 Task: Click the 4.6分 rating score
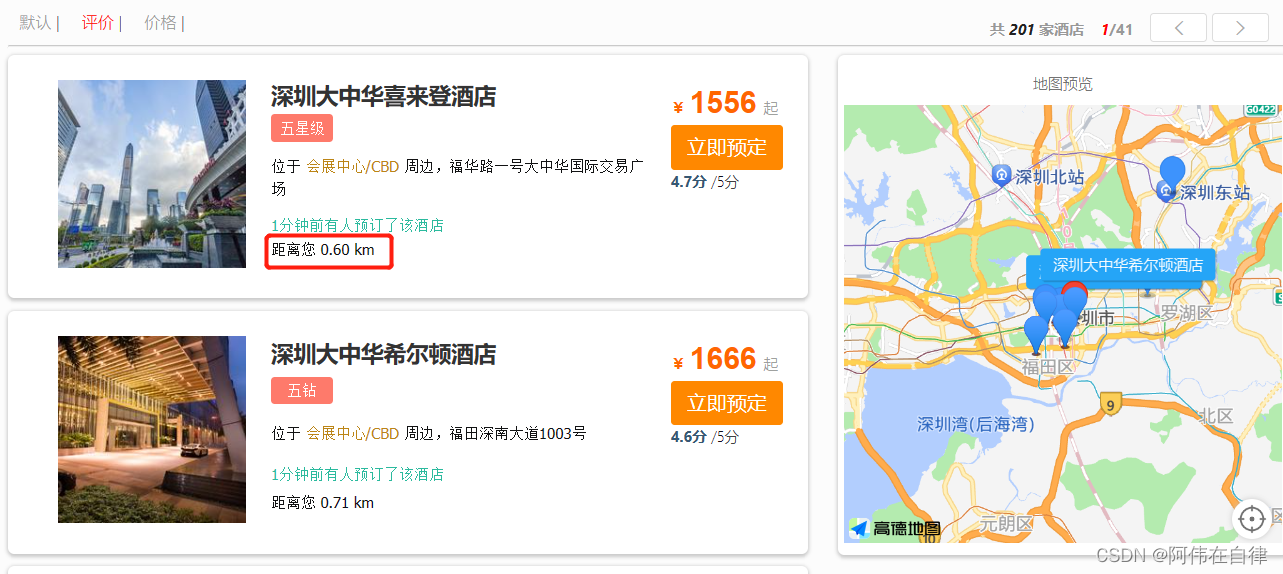(689, 437)
